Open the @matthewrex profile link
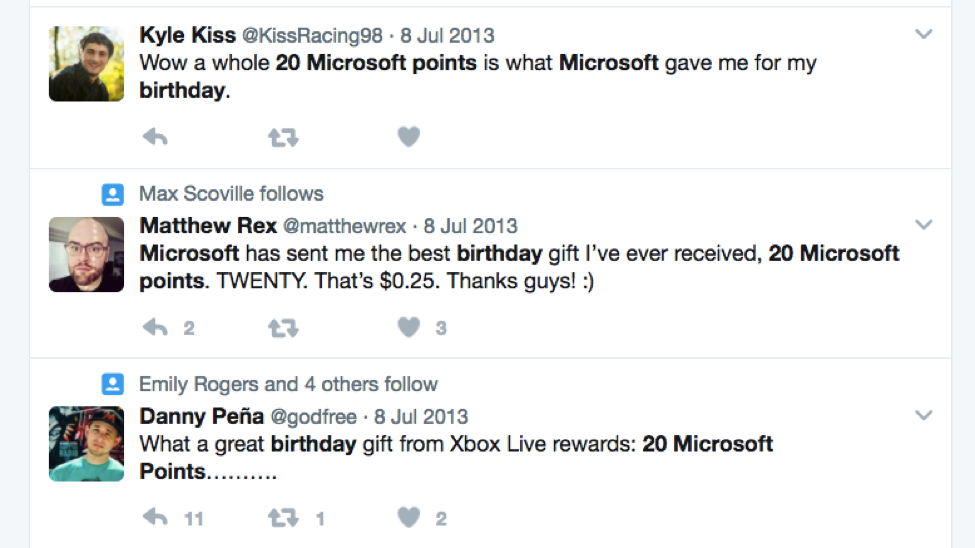 coord(344,226)
